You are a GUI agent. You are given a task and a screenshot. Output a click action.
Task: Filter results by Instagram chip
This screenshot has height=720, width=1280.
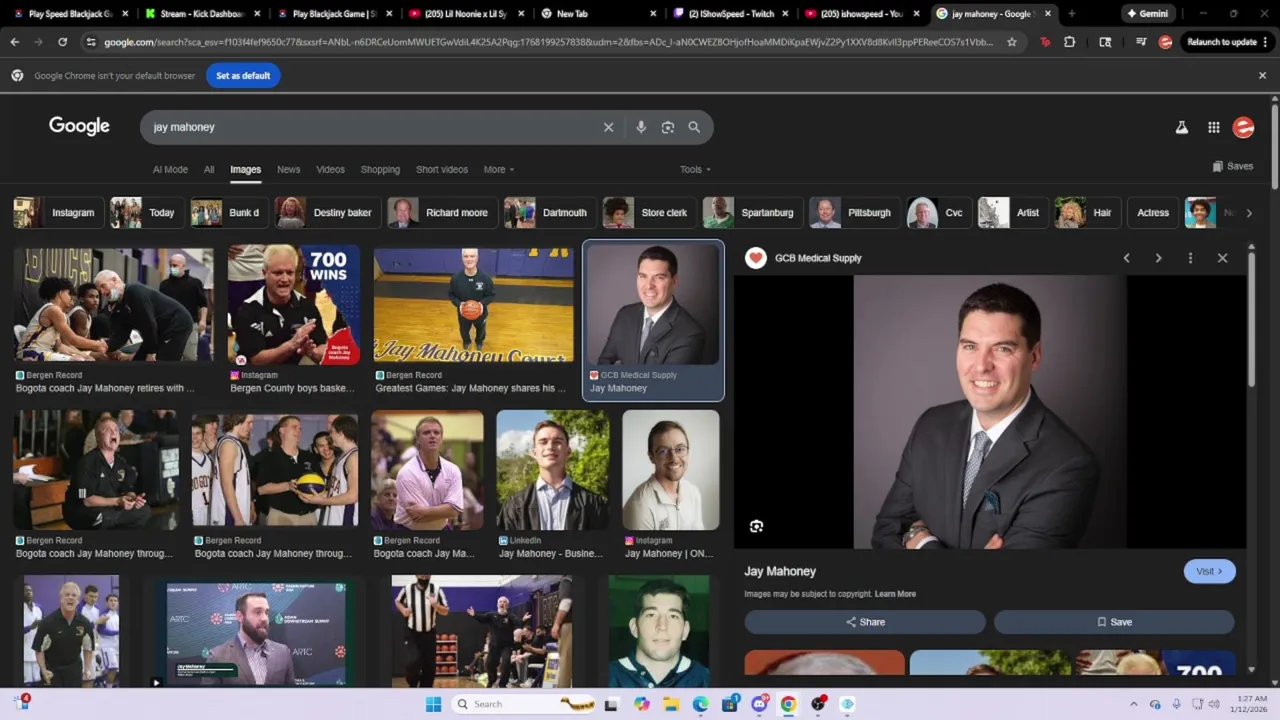point(56,212)
